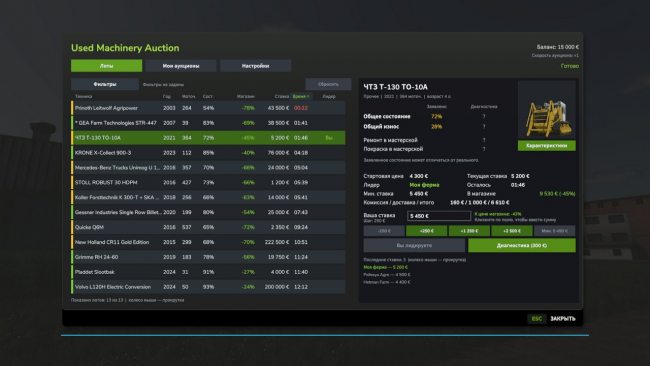Image resolution: width=650 pixels, height=366 pixels.
Task: Raise bid with the +250 € button
Action: tap(427, 231)
